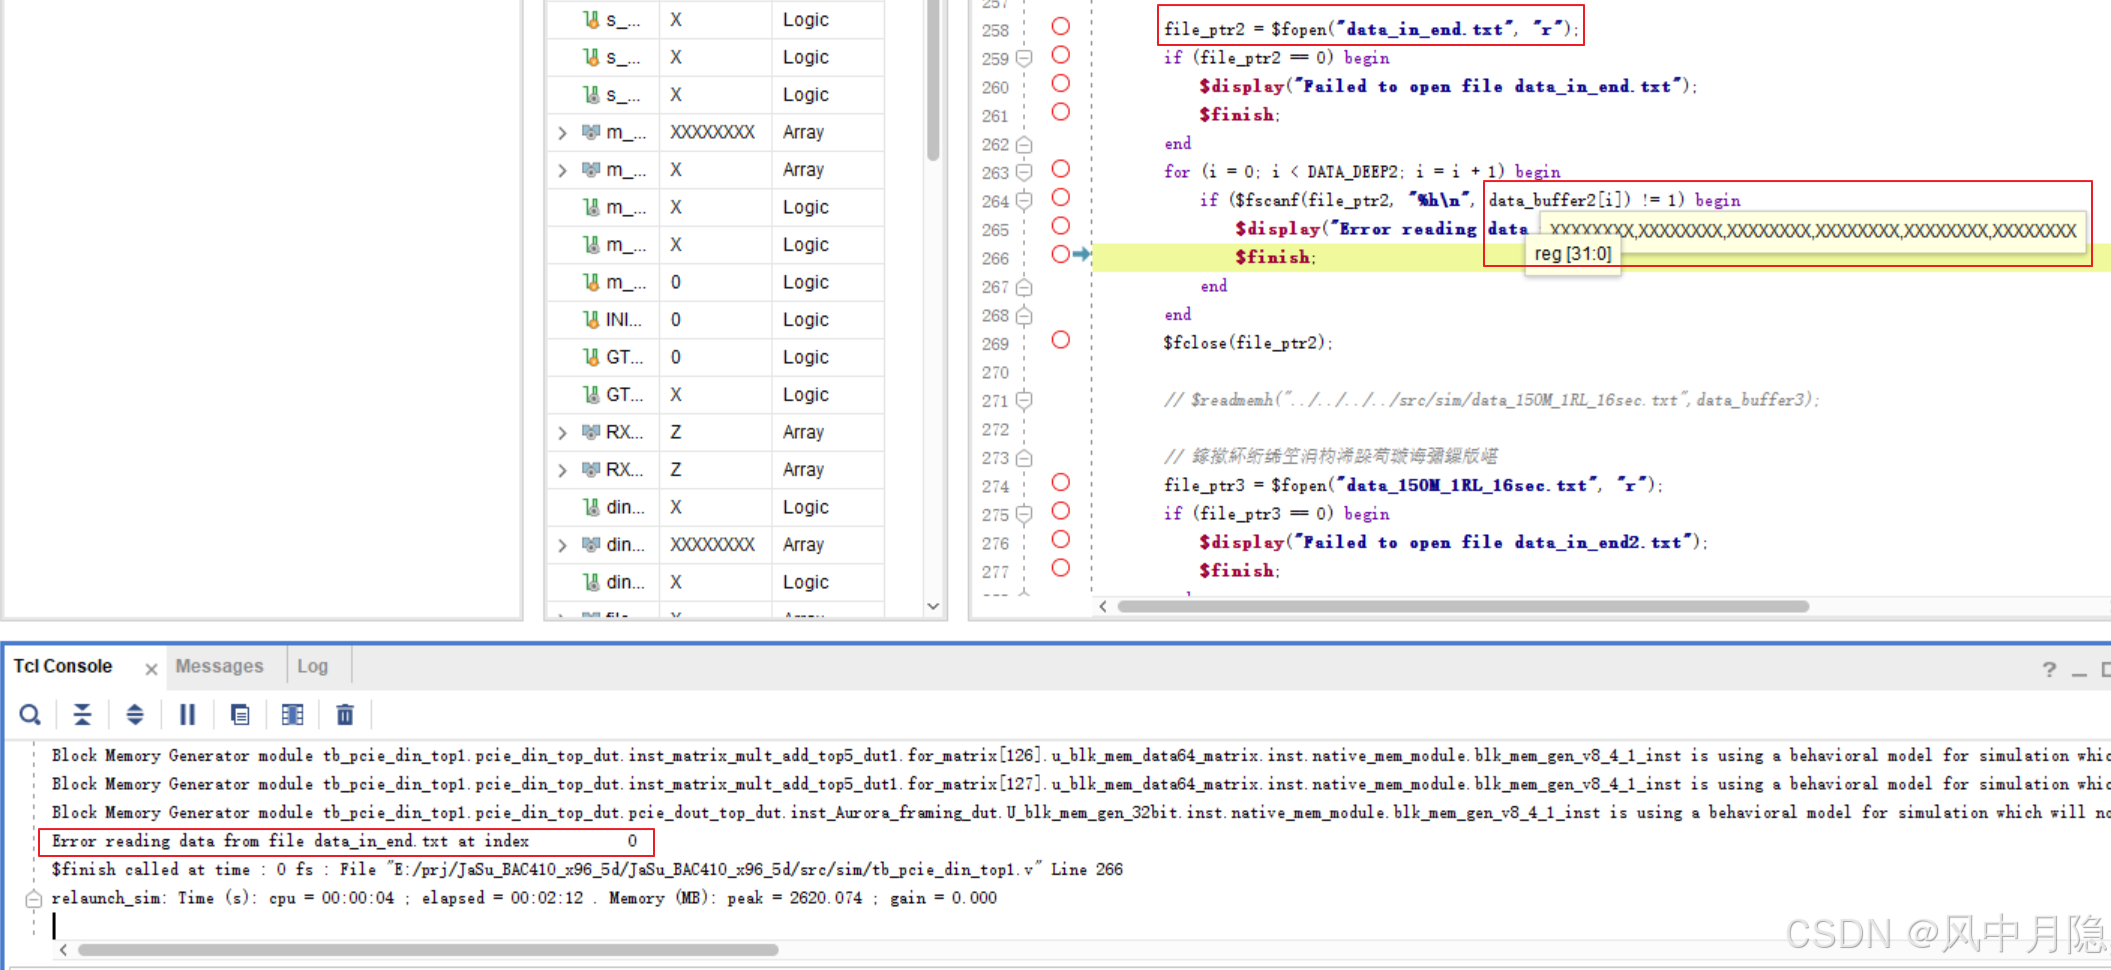Copy console text with the copy icon
Image resolution: width=2111 pixels, height=970 pixels.
pos(240,714)
